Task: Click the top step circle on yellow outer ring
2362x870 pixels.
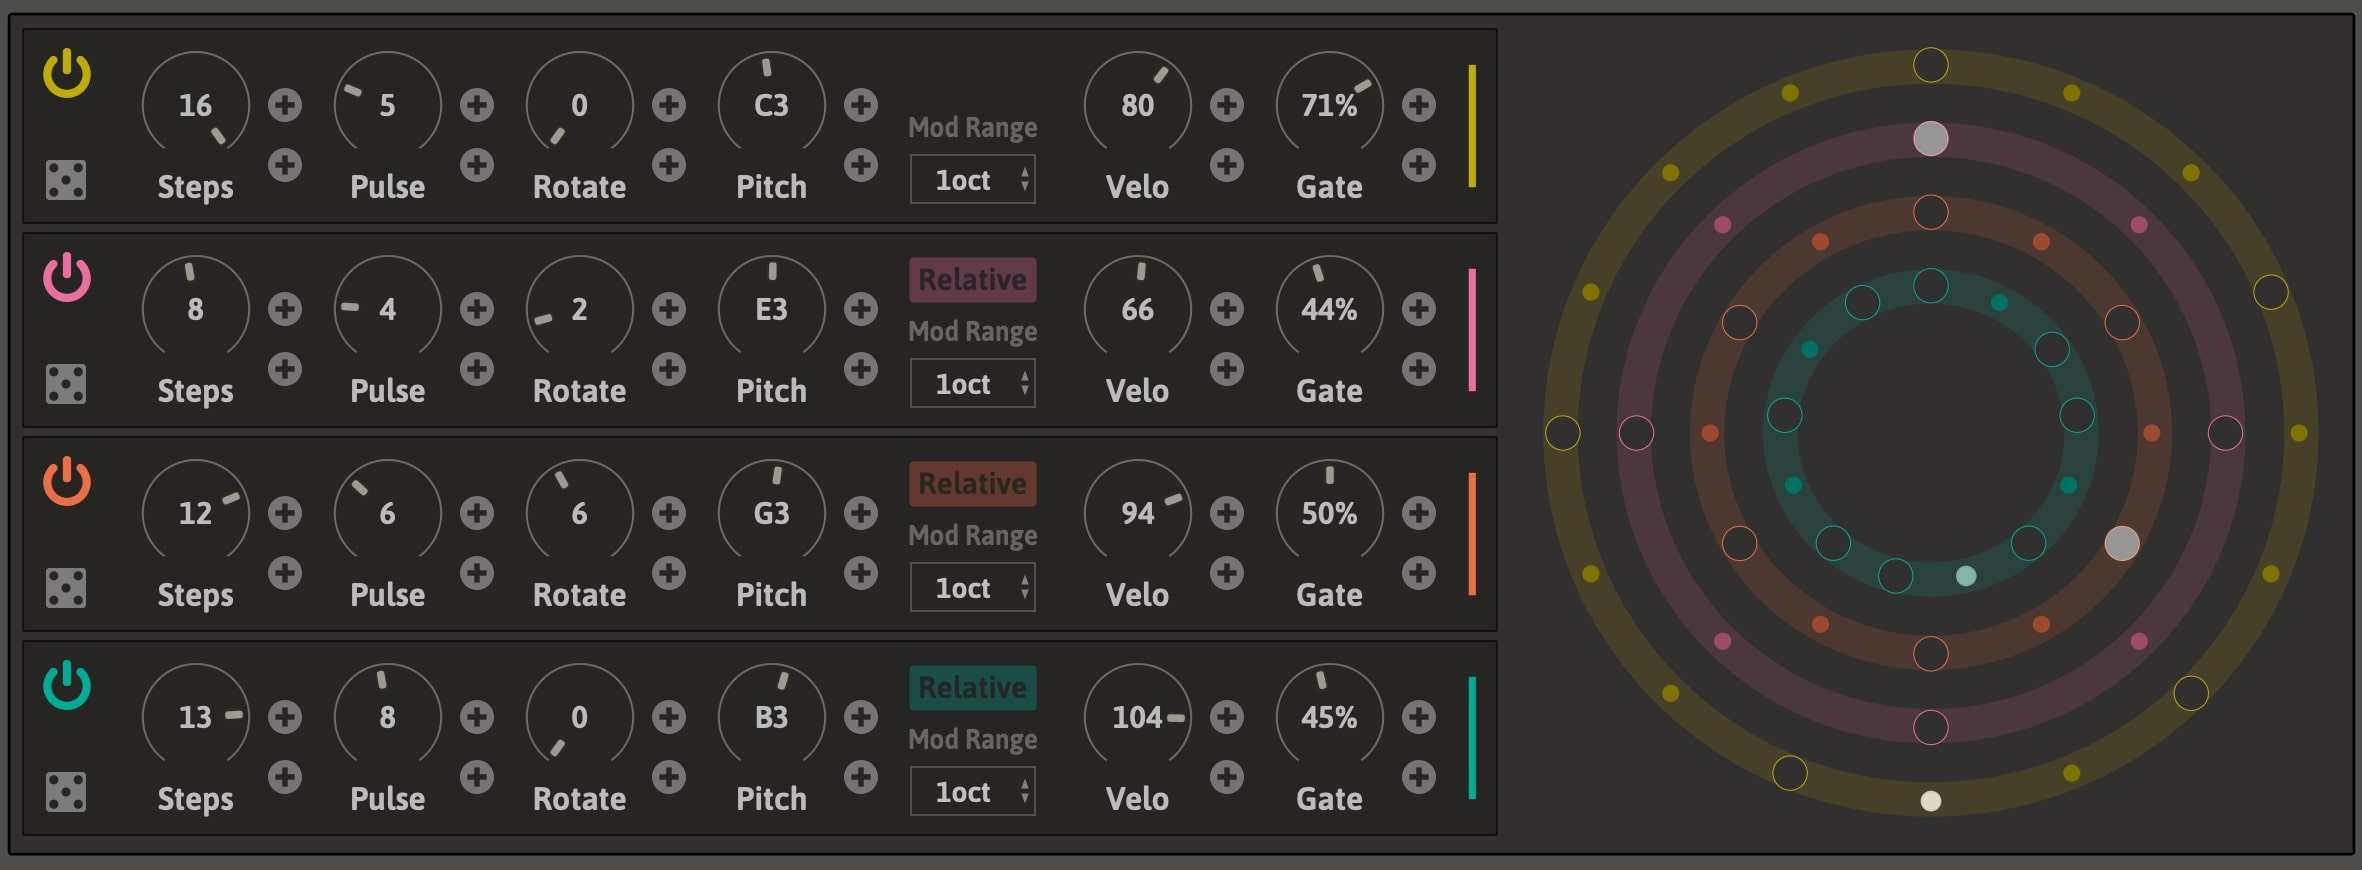Action: click(x=1930, y=65)
